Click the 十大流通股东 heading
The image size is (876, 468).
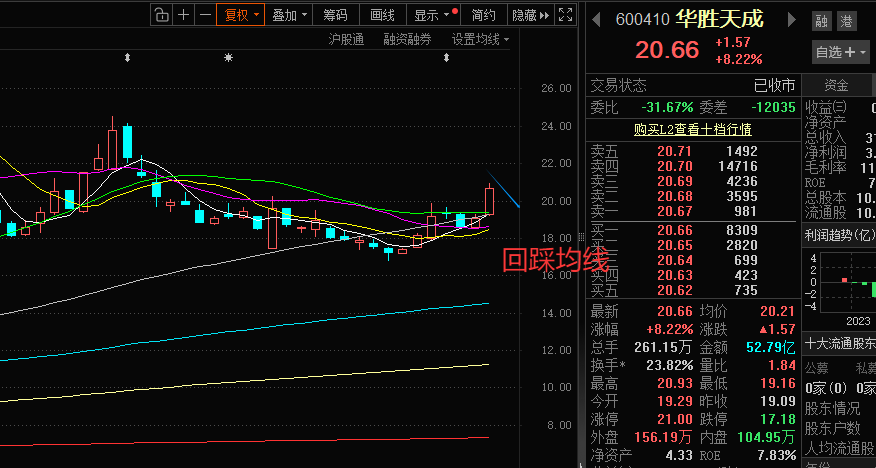tap(840, 343)
